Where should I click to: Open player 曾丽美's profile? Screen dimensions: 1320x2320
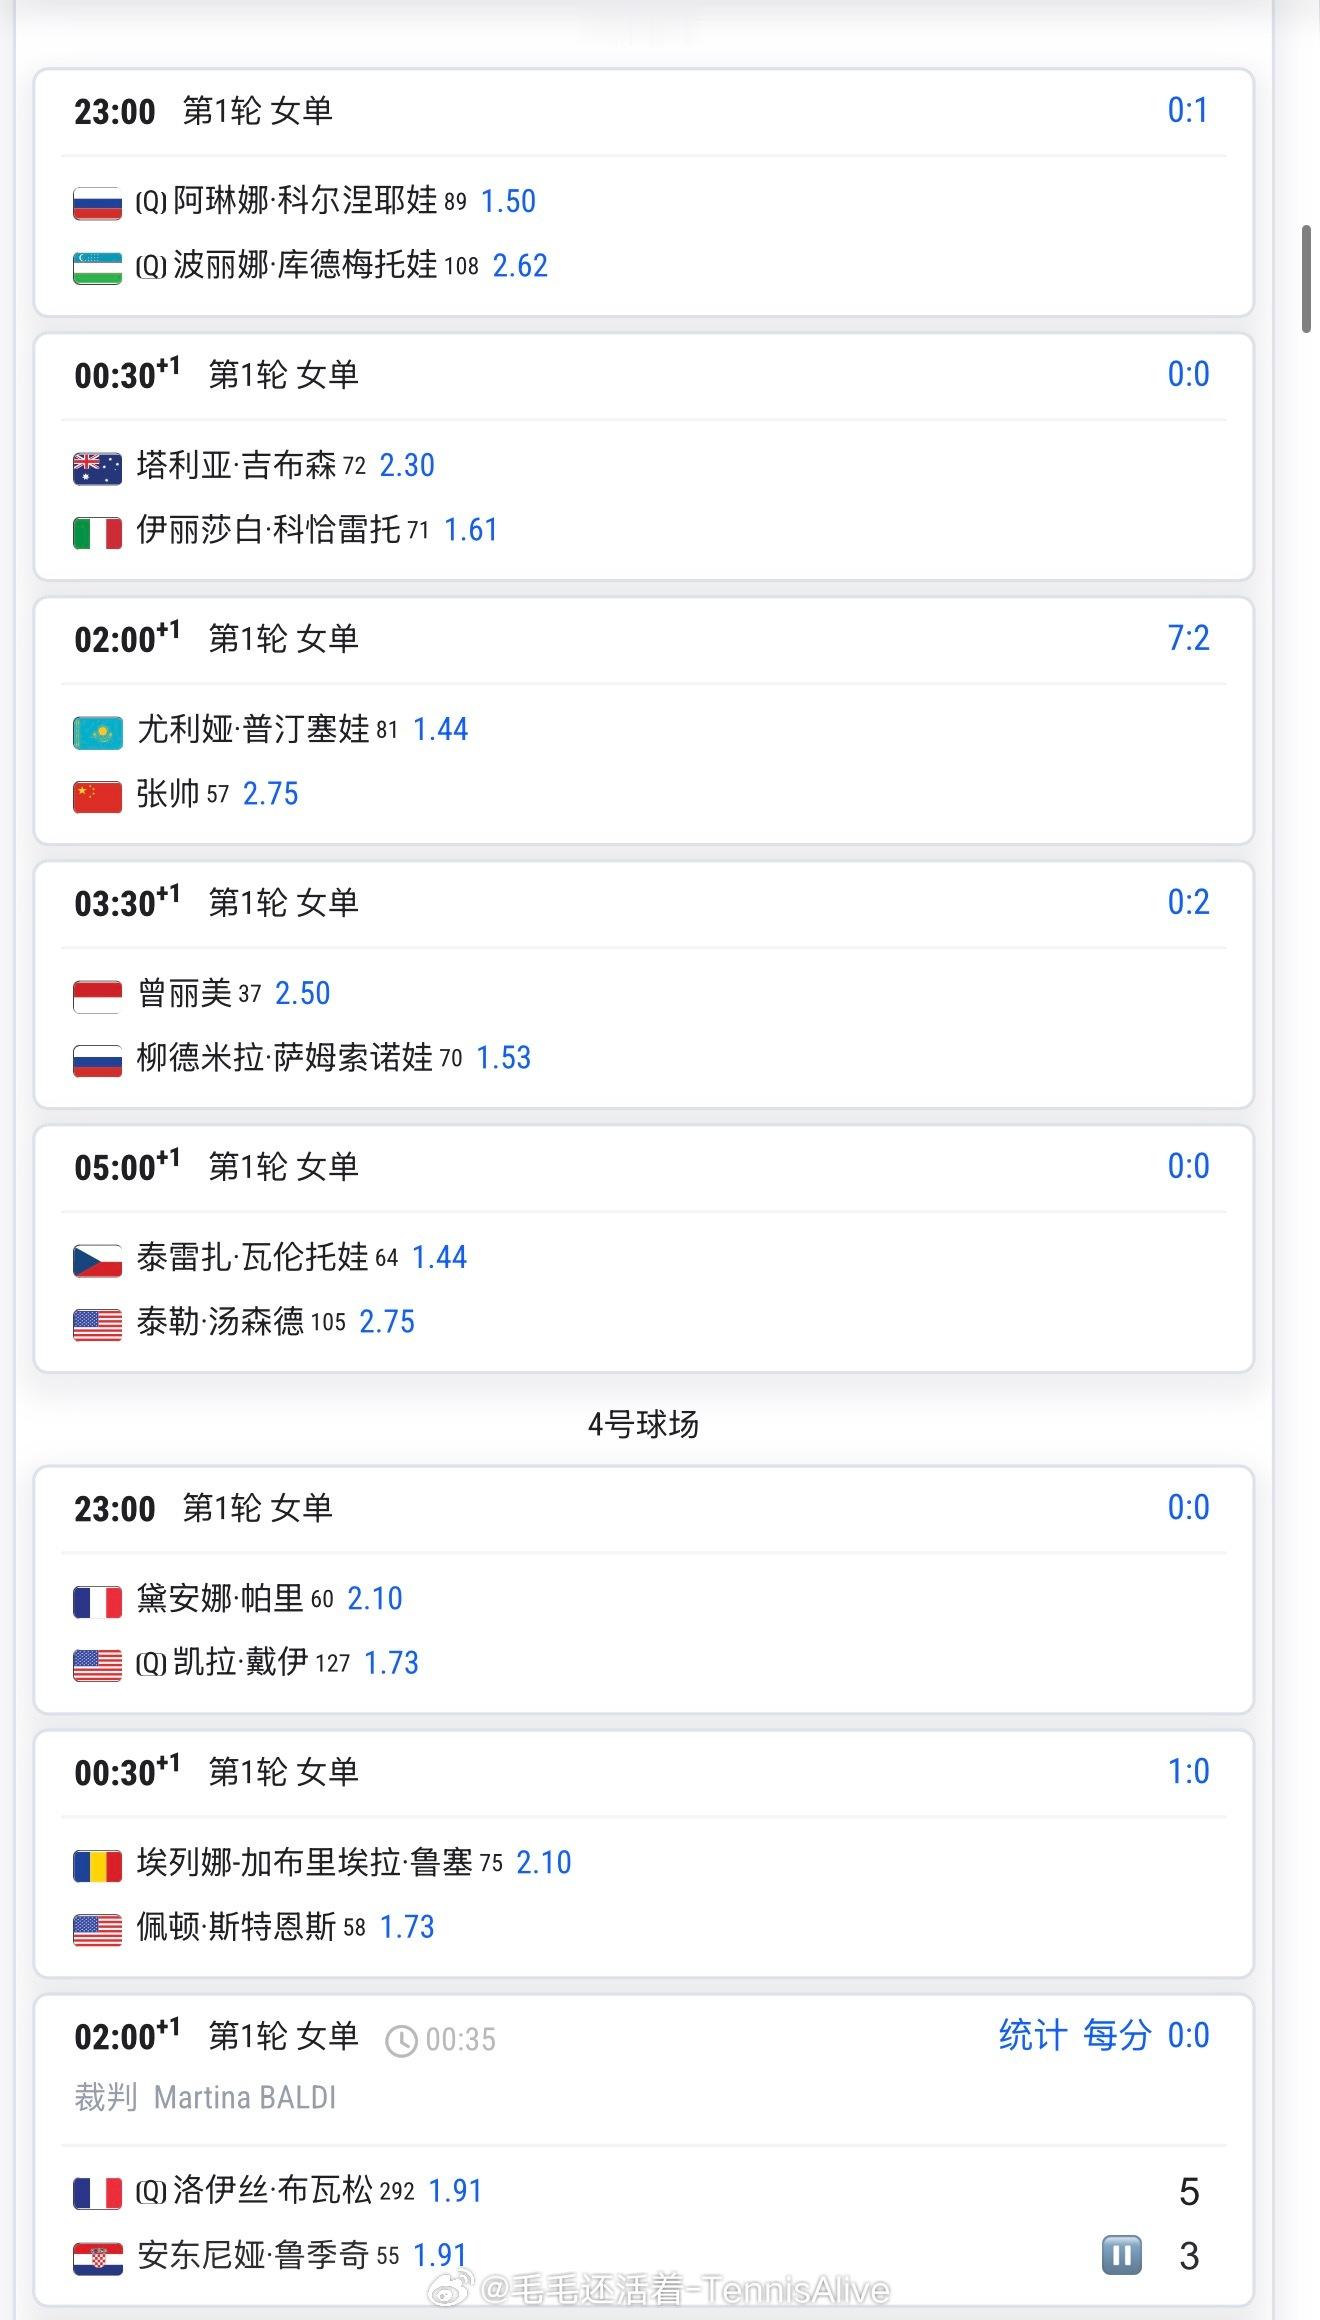184,993
